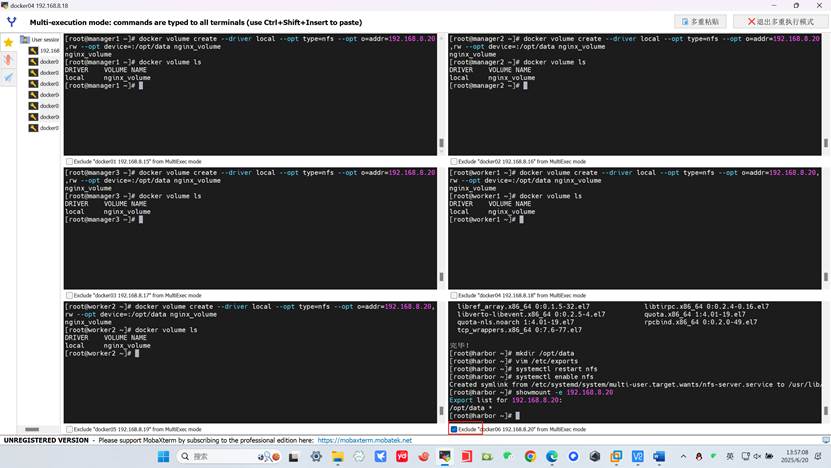Click the manager3 terminal scrollbar thumb
The height and width of the screenshot is (468, 831).
[x=441, y=277]
